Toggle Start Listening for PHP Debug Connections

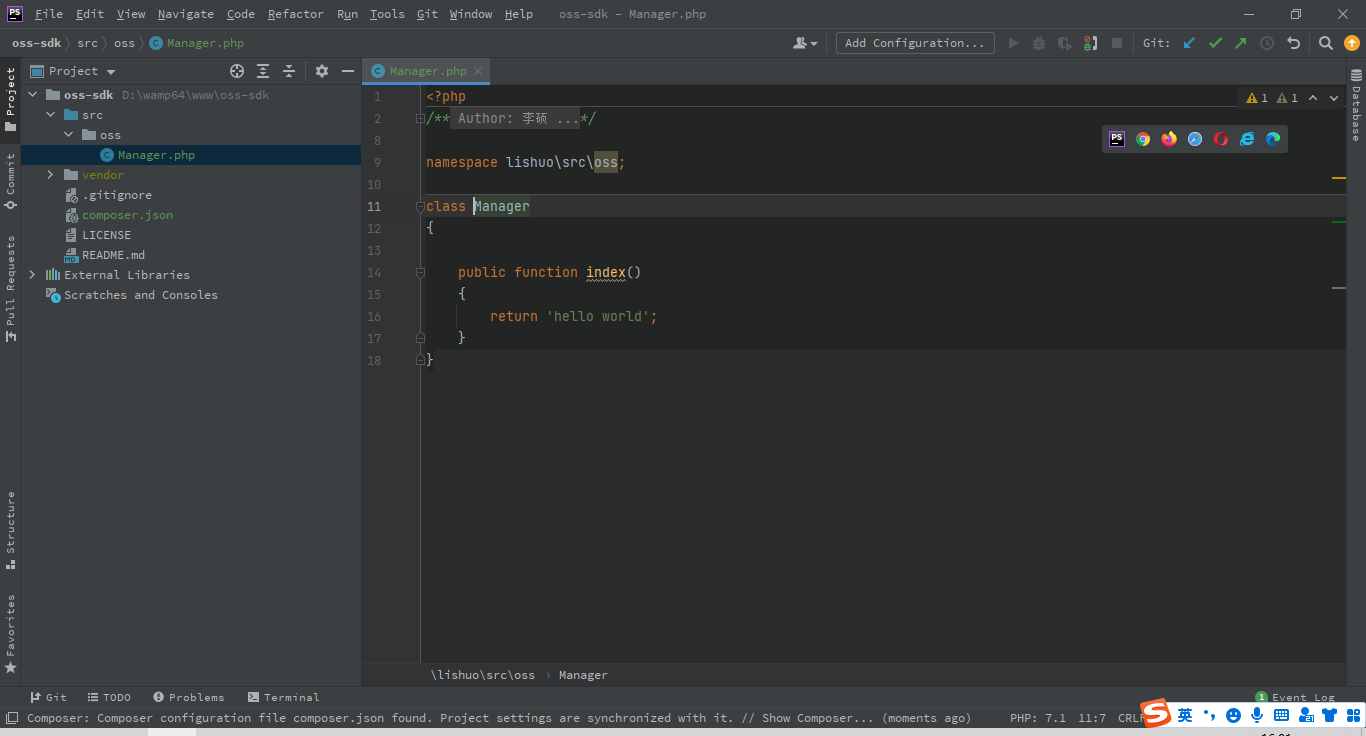pos(1091,43)
